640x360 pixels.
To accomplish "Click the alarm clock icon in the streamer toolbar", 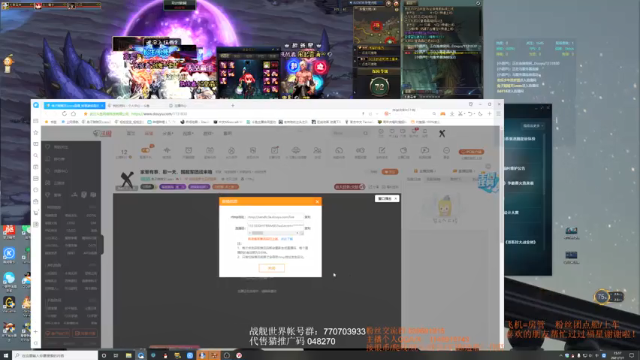I will tap(189, 151).
